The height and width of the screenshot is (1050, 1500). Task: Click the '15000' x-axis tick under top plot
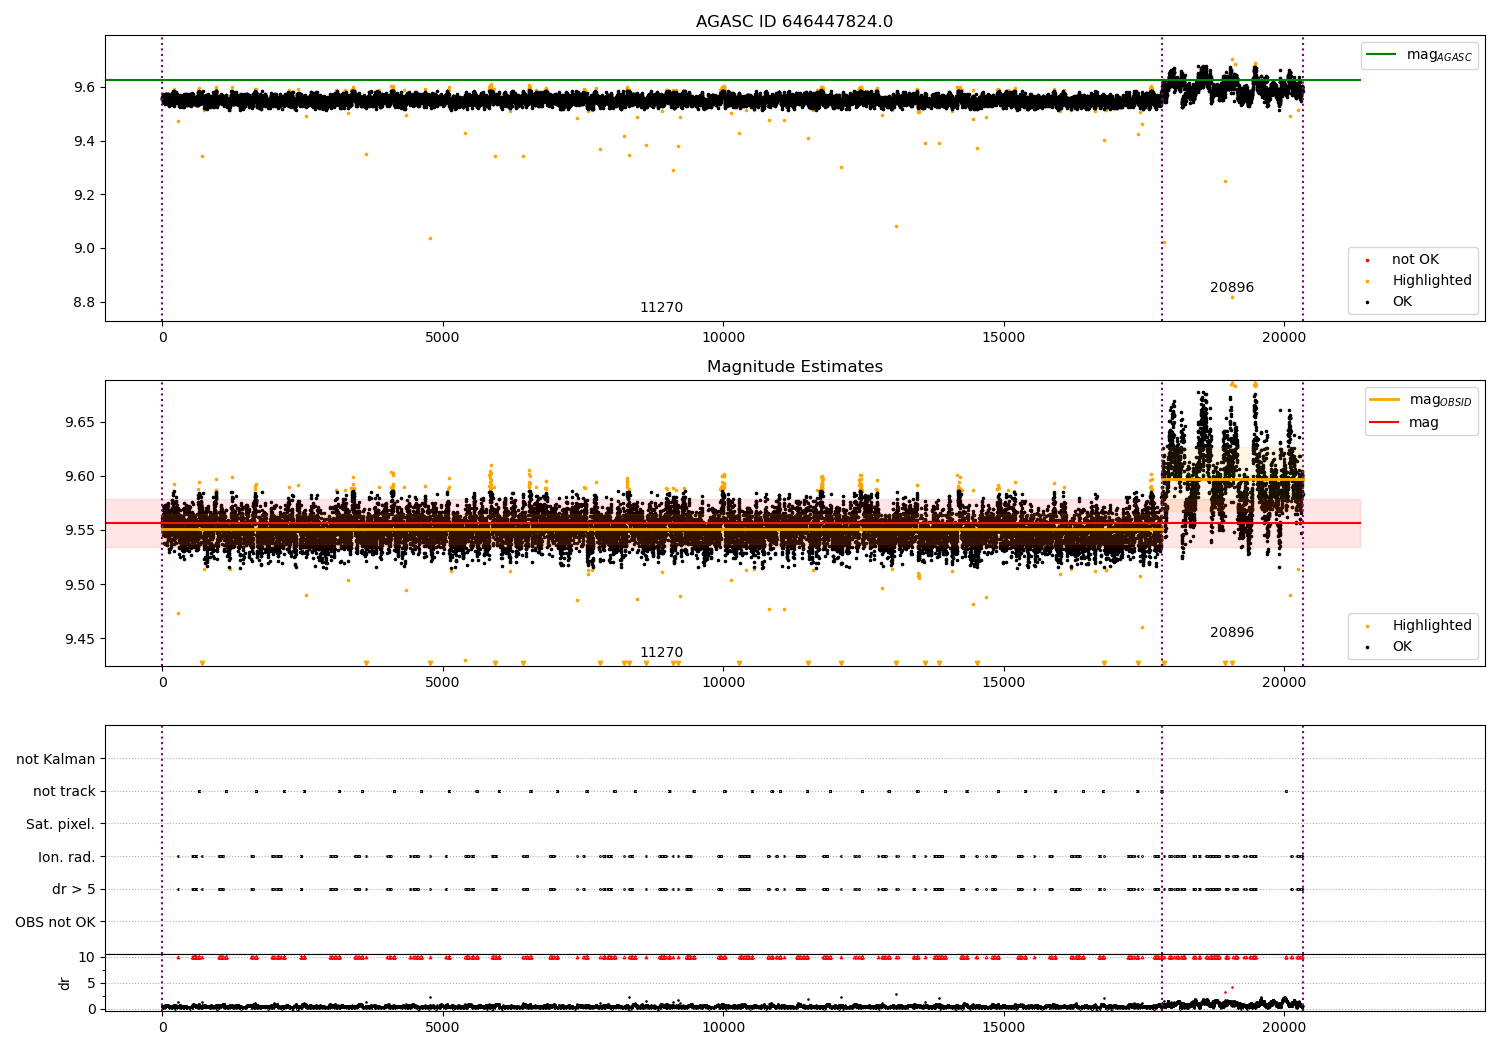[x=1003, y=338]
